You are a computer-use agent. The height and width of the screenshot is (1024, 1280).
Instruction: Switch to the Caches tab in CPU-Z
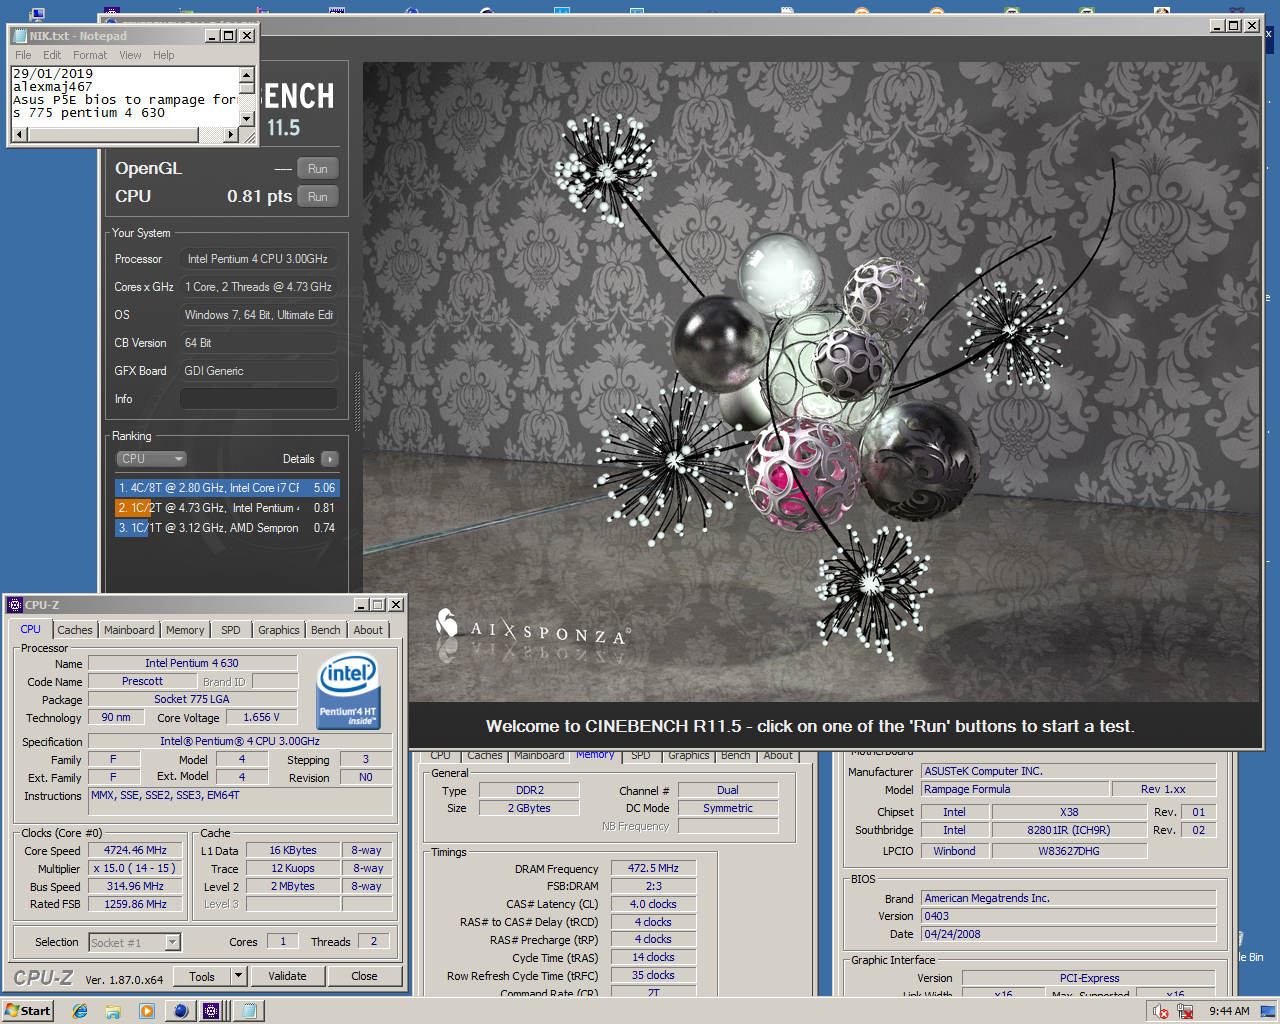tap(75, 630)
